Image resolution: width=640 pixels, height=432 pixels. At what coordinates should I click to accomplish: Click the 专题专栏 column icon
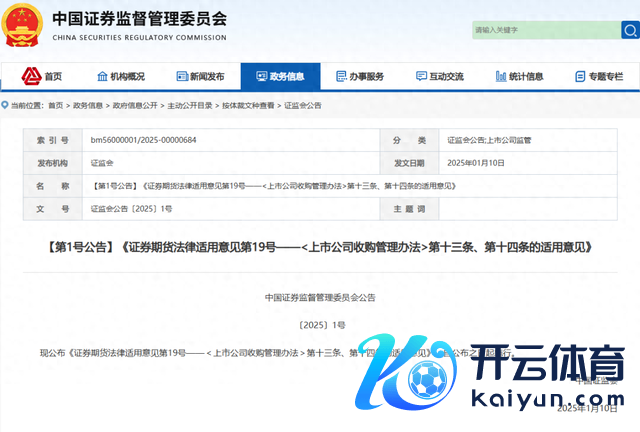580,77
